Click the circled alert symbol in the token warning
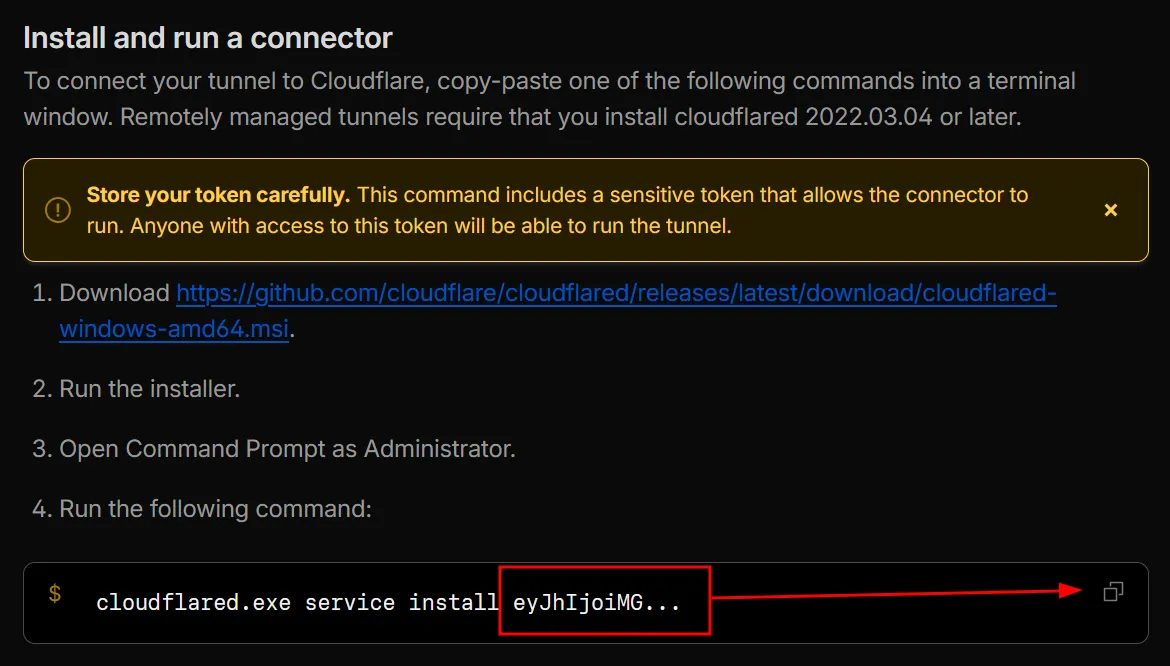The height and width of the screenshot is (666, 1170). (57, 210)
